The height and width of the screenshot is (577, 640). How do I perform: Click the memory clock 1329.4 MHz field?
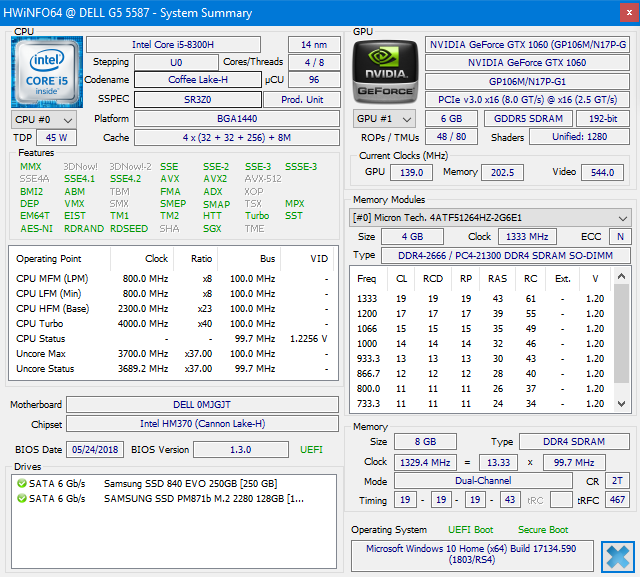[425, 462]
